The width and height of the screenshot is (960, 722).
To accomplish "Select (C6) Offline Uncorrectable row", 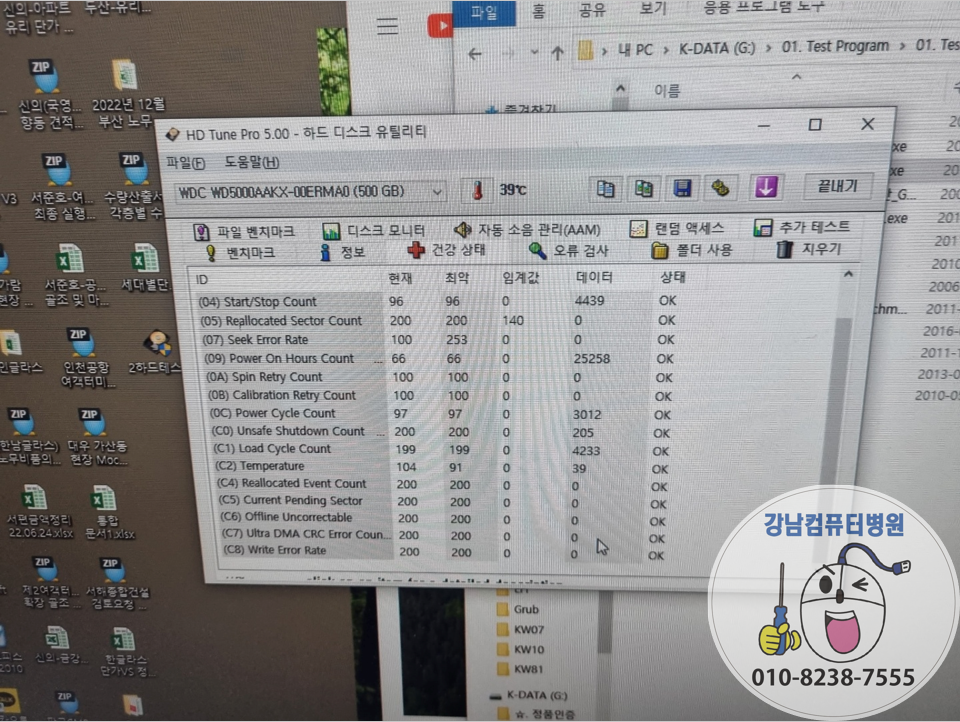I will [x=444, y=519].
